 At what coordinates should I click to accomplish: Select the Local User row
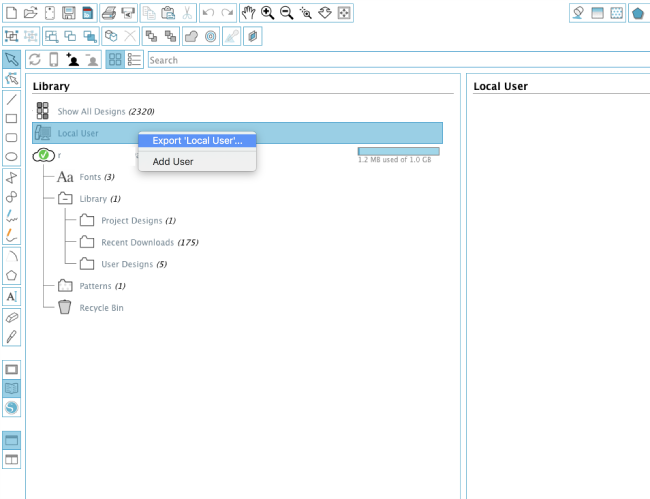[238, 133]
